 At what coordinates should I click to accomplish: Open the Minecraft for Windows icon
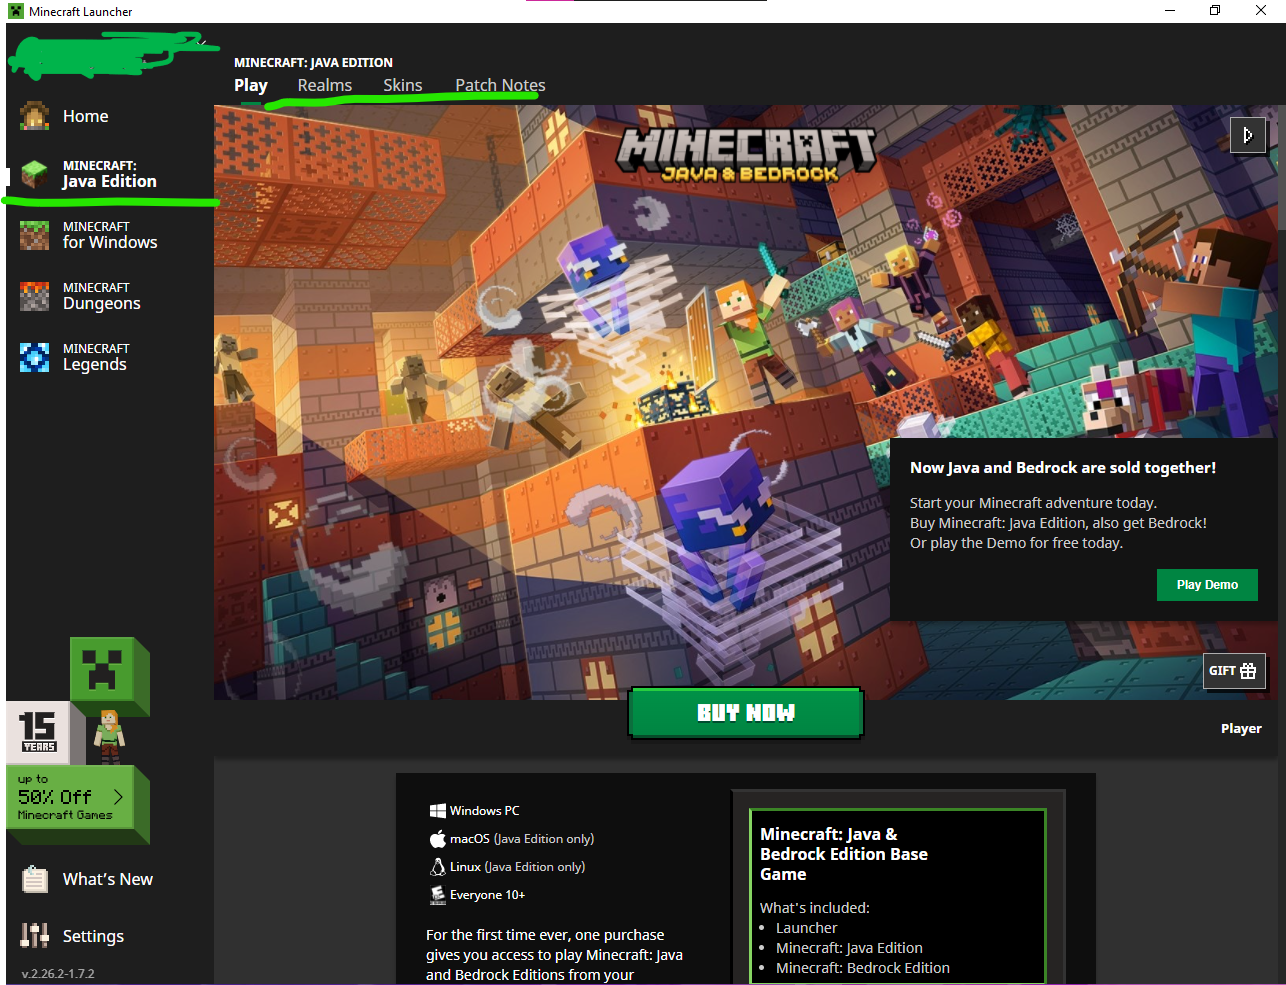34,235
